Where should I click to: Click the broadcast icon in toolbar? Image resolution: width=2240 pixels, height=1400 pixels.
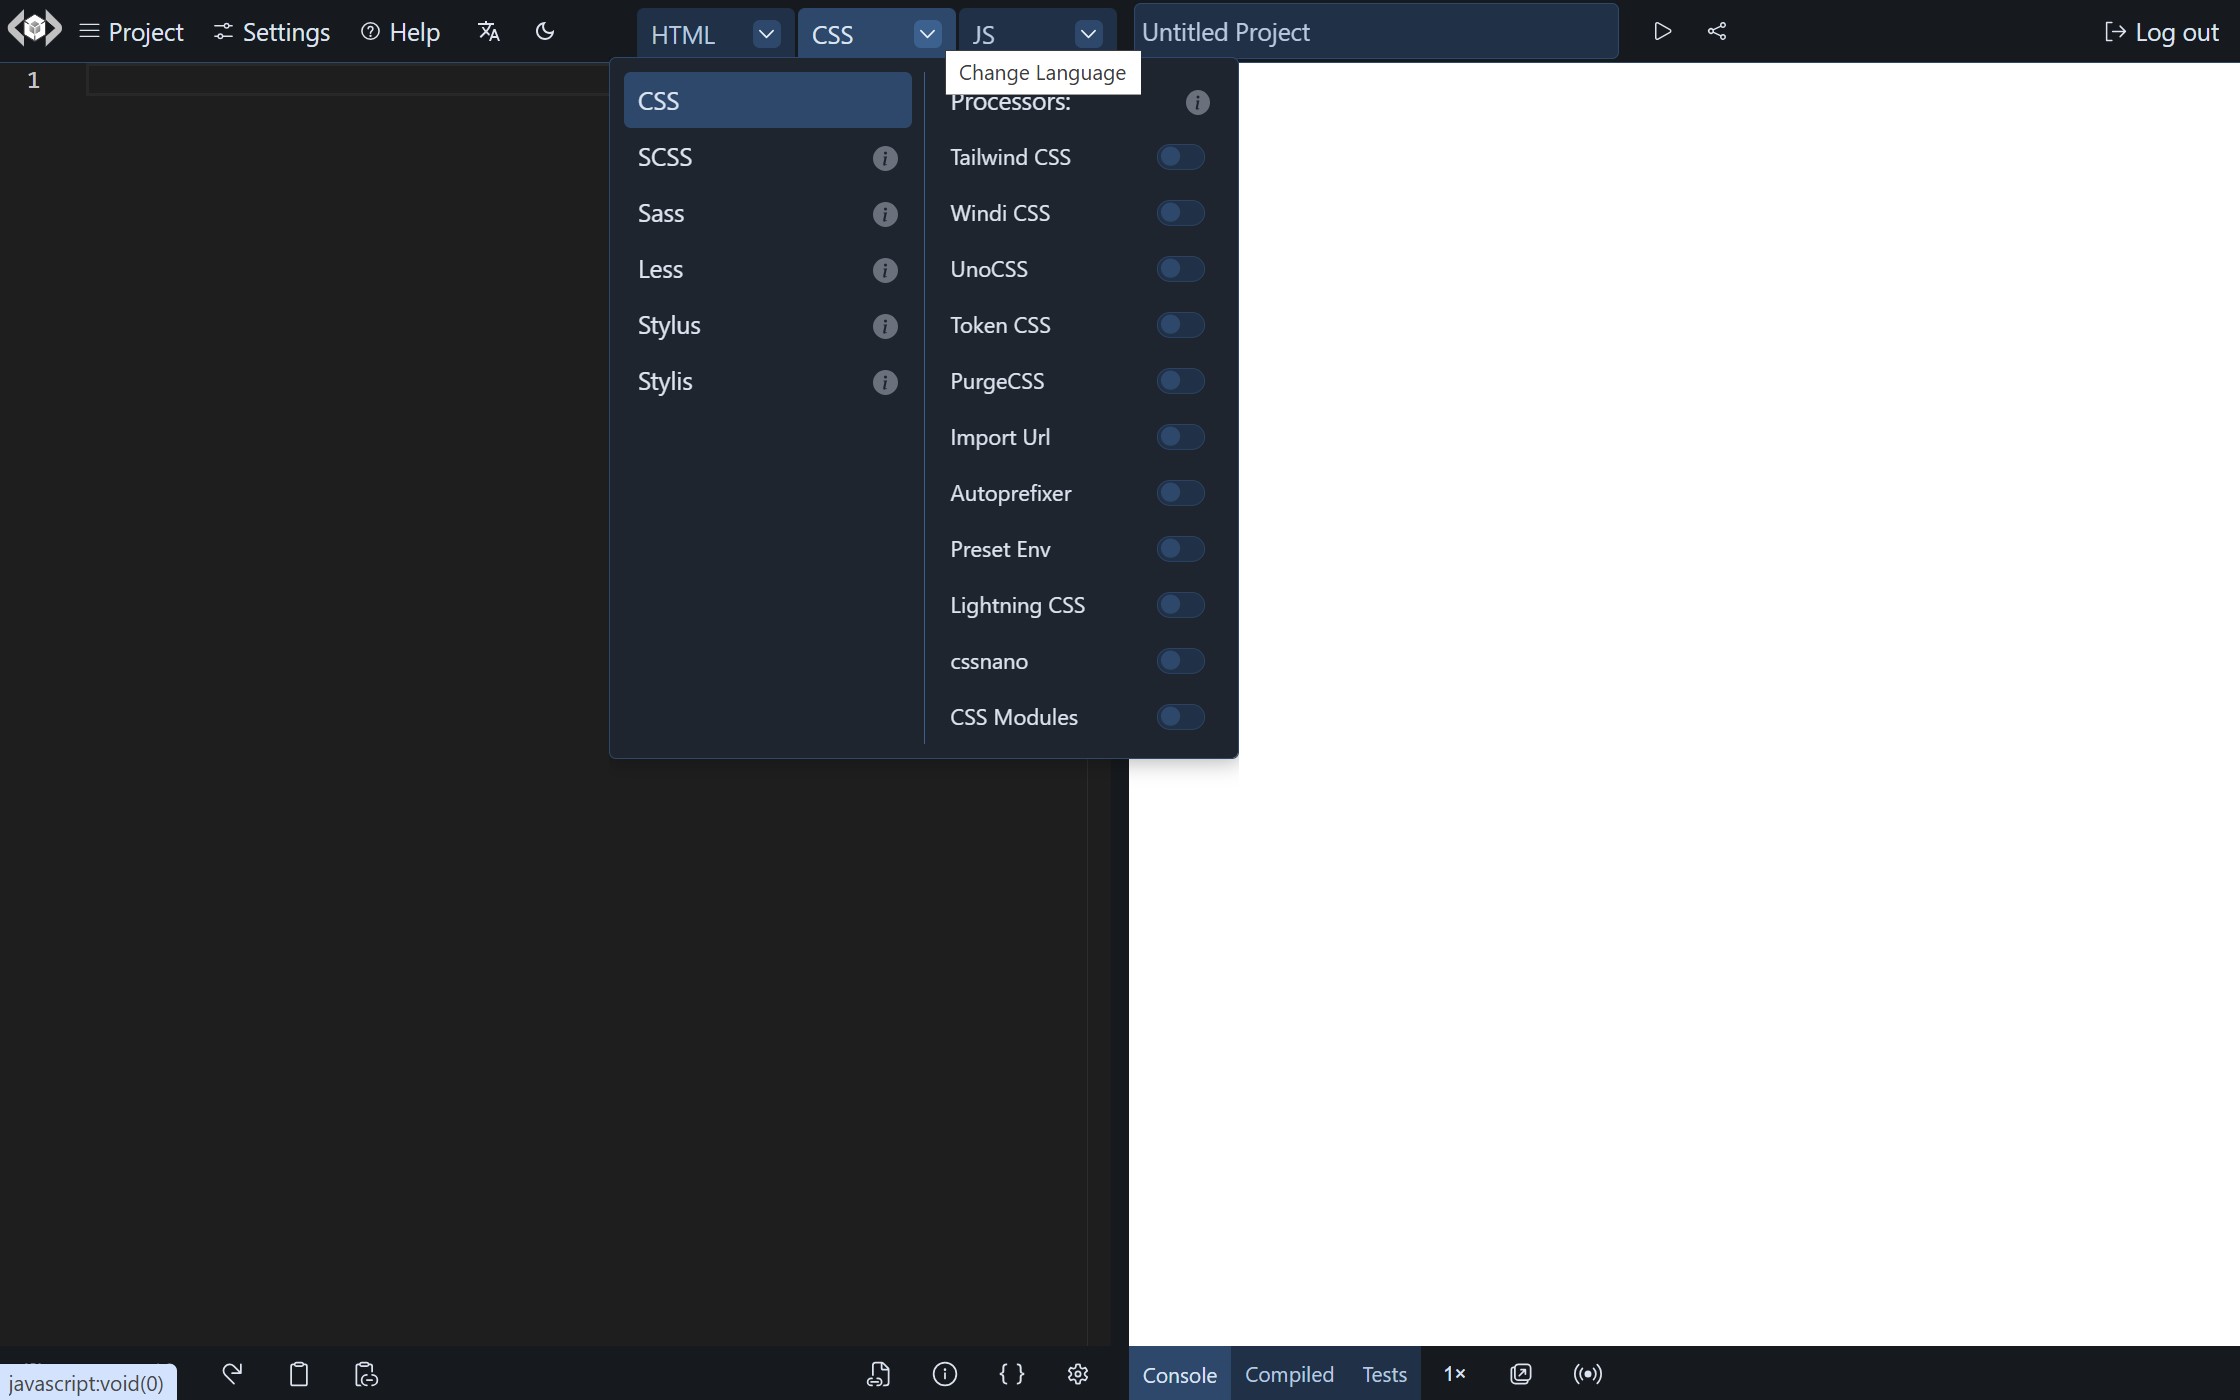[1587, 1374]
